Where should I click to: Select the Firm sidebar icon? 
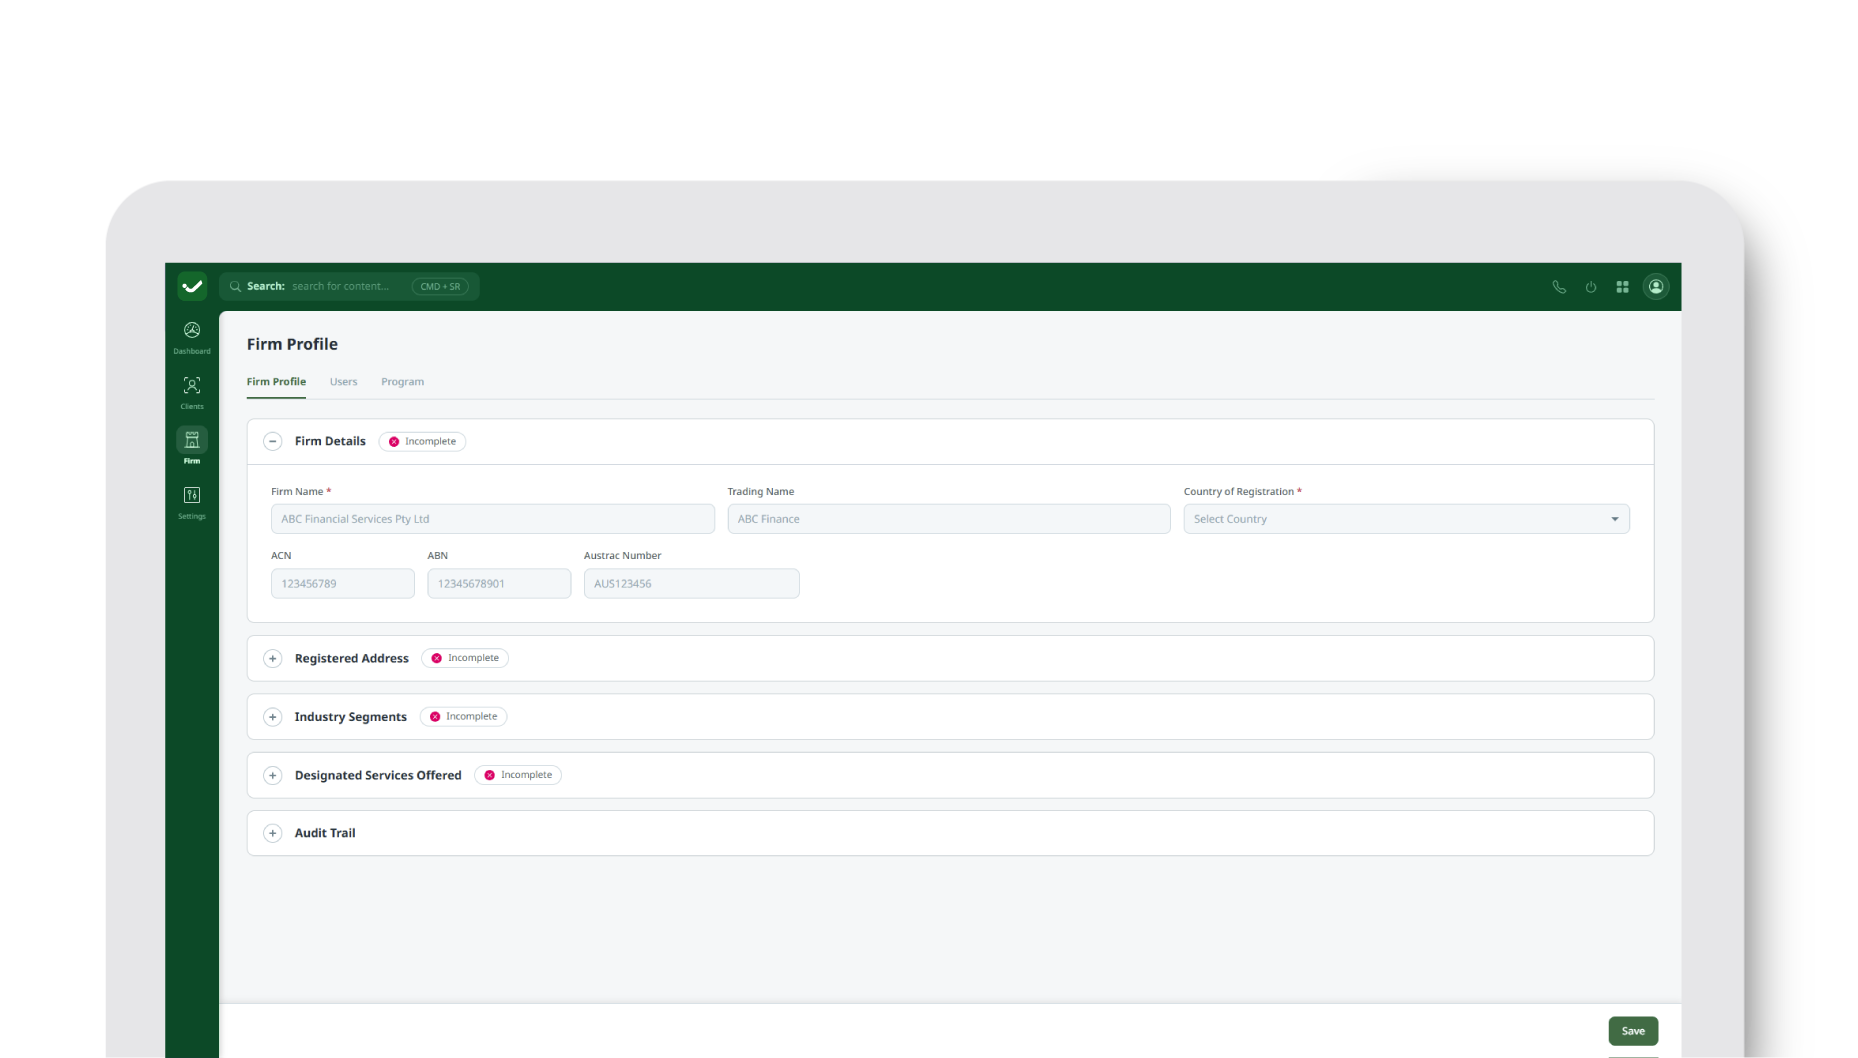pyautogui.click(x=192, y=445)
